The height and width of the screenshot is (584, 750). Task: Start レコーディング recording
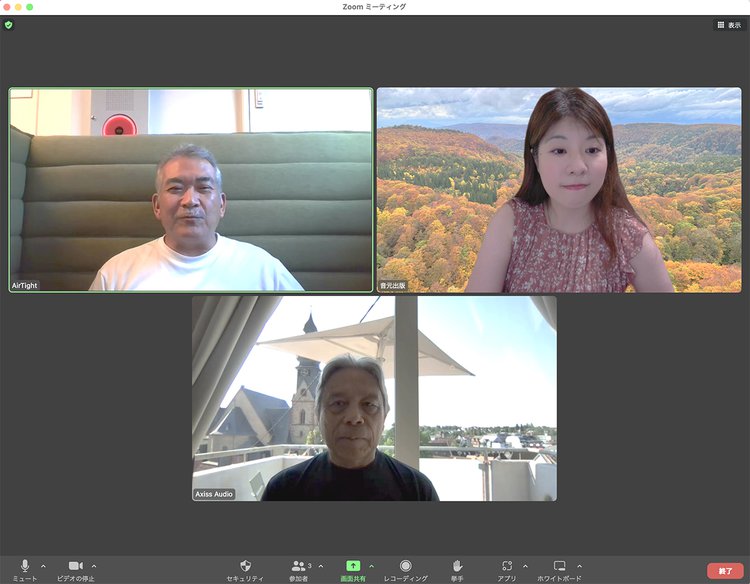[x=406, y=570]
